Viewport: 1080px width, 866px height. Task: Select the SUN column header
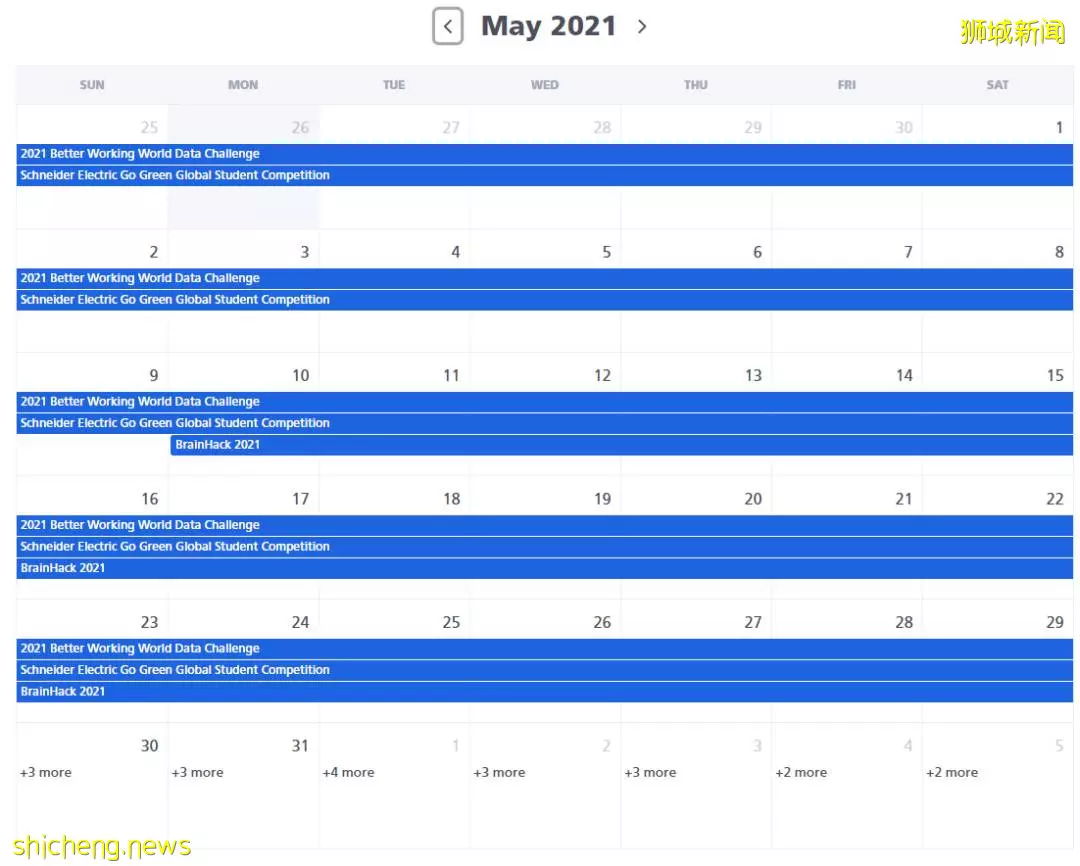92,85
